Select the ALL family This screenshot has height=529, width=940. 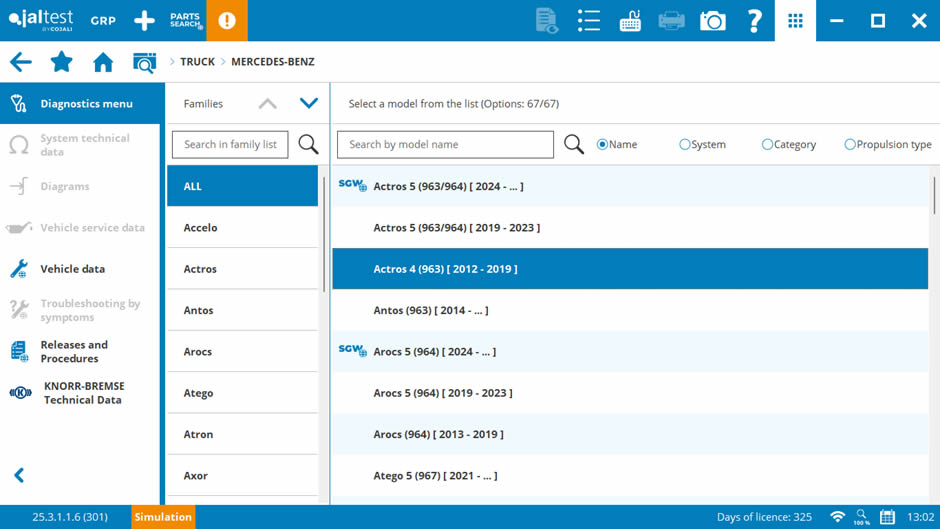(242, 187)
